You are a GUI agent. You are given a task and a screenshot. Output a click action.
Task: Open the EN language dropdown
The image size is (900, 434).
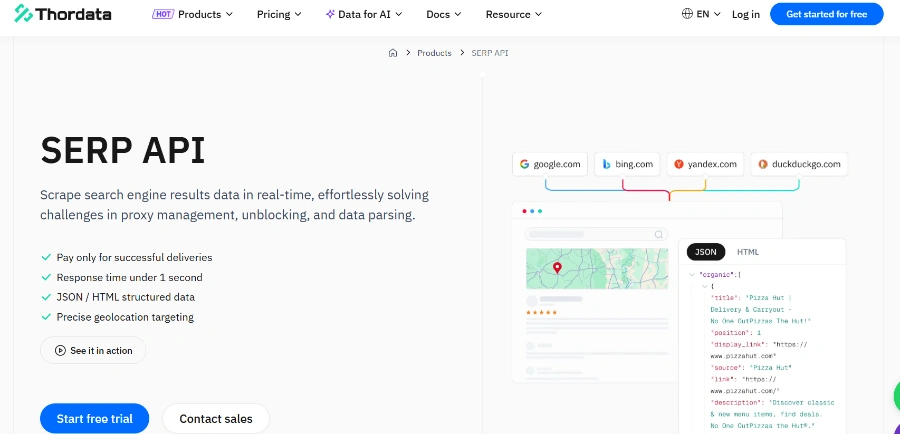click(x=701, y=14)
